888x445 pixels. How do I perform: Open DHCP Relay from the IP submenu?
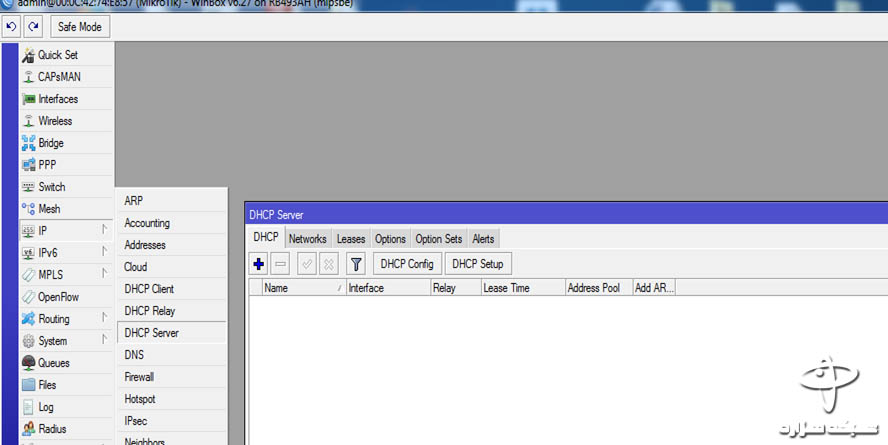tap(172, 311)
